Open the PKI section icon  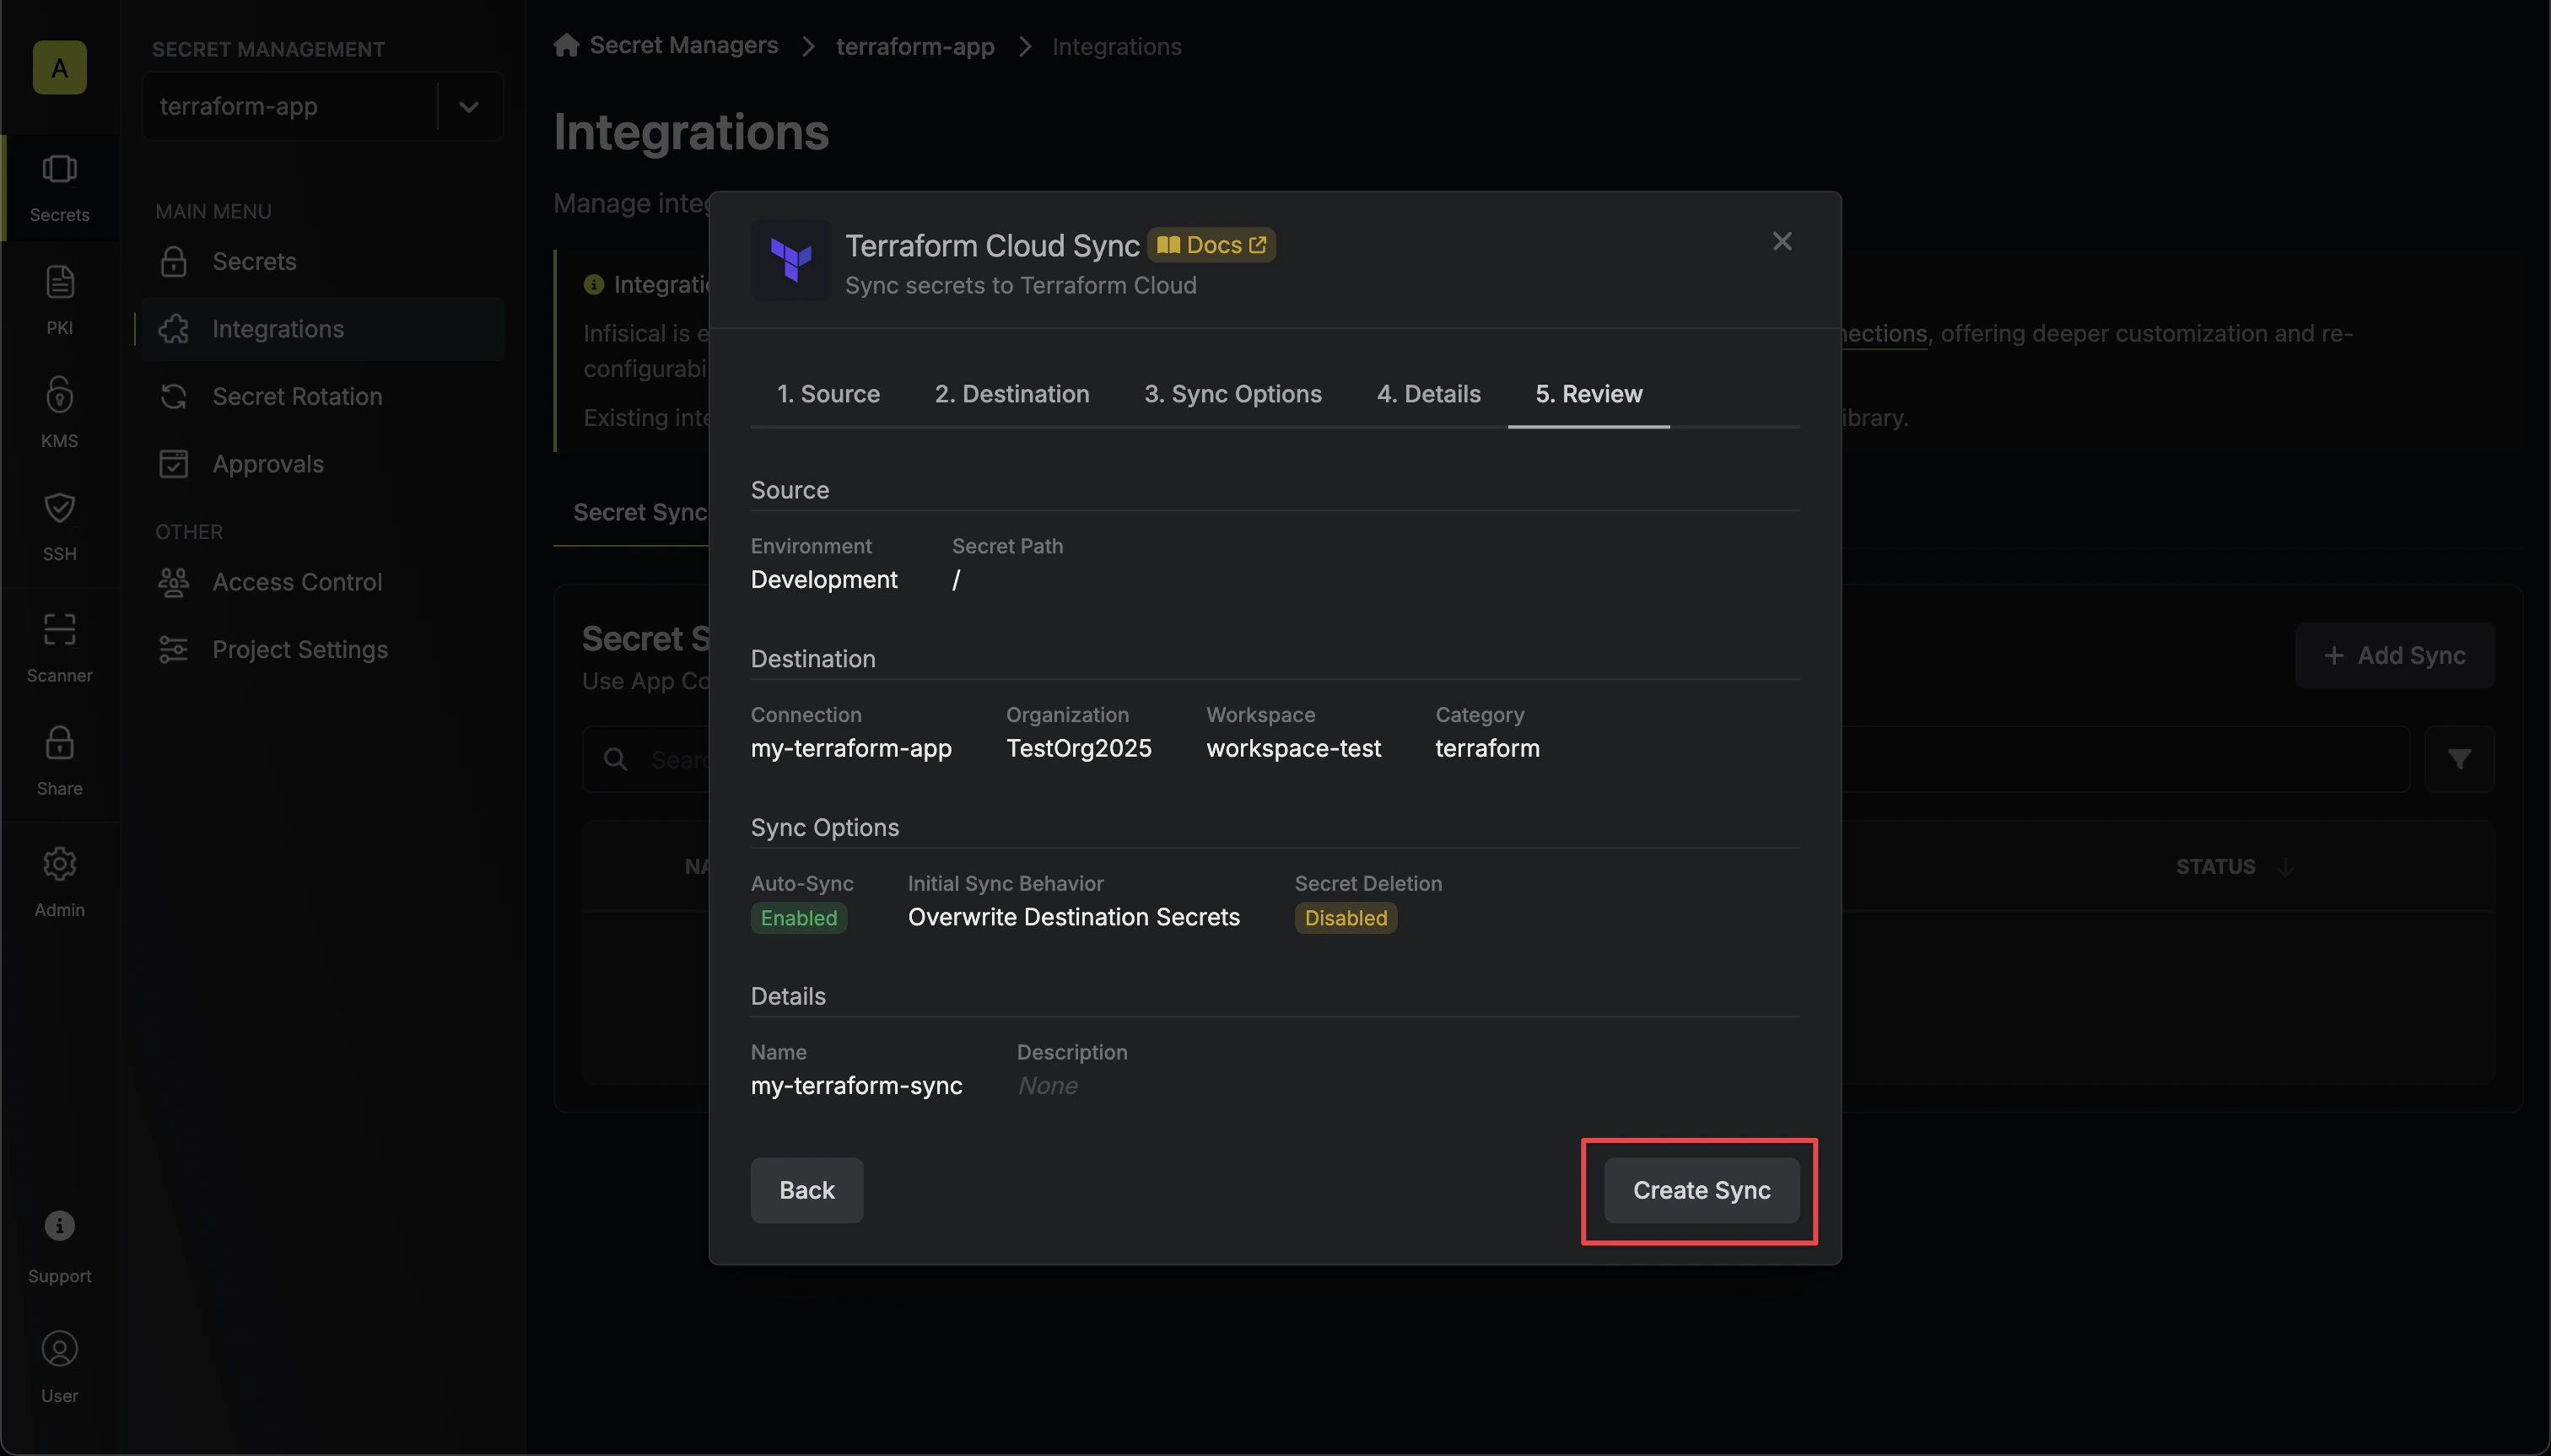pyautogui.click(x=59, y=300)
